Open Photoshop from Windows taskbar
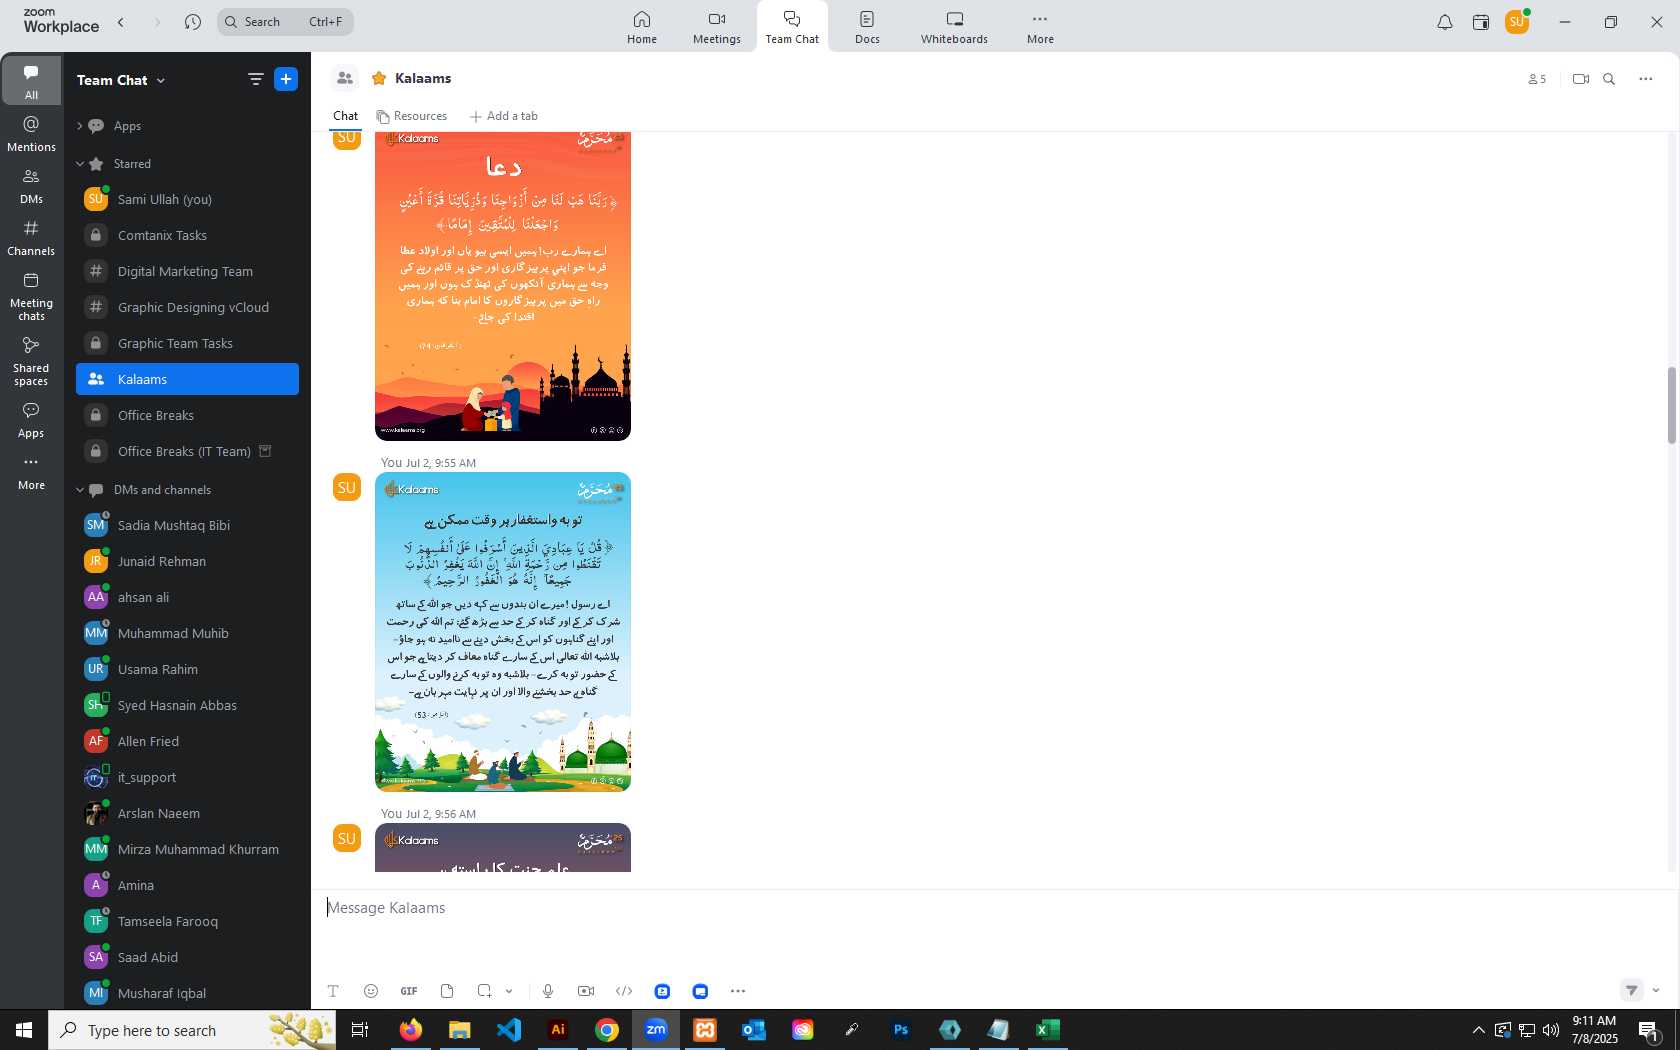The image size is (1680, 1050). click(900, 1030)
